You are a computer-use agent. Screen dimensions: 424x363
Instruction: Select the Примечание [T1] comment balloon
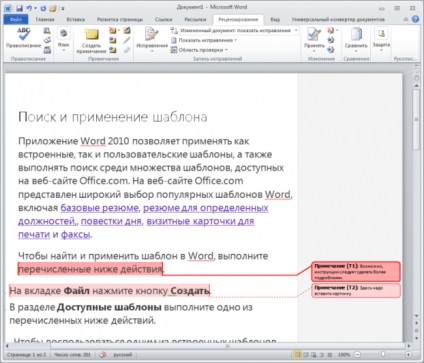[x=356, y=272]
